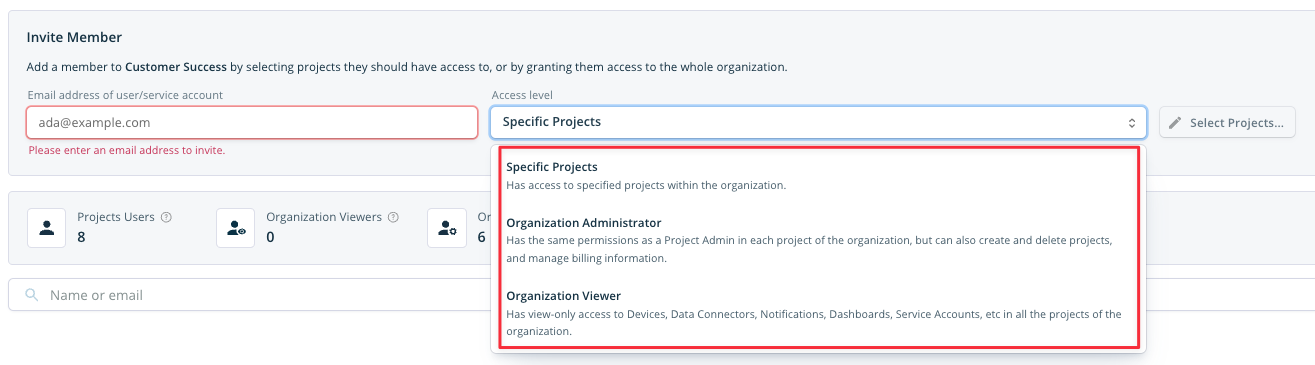Click the Organization Viewers eye-person icon
1315x365 pixels.
(235, 228)
